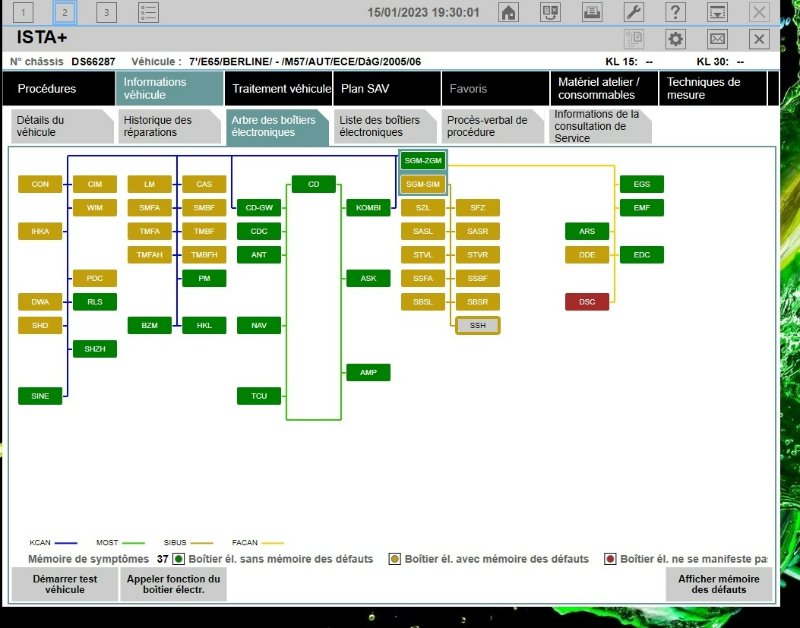Click the vehicle connection manager icon
The width and height of the screenshot is (800, 628).
[550, 12]
